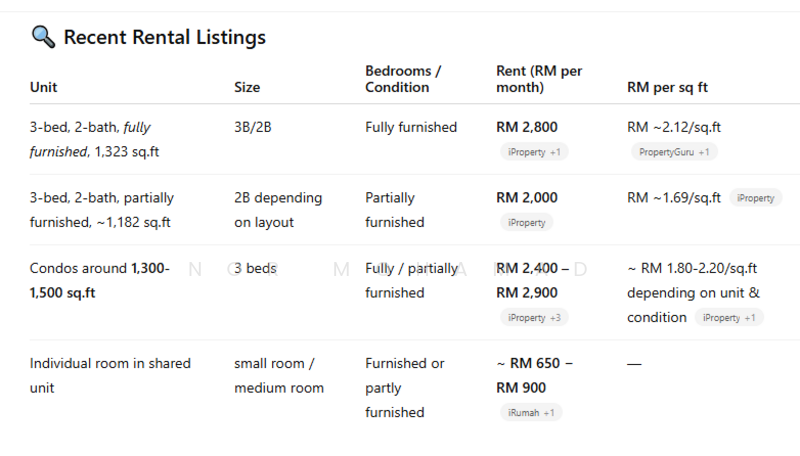Select the Size column header

coord(247,87)
